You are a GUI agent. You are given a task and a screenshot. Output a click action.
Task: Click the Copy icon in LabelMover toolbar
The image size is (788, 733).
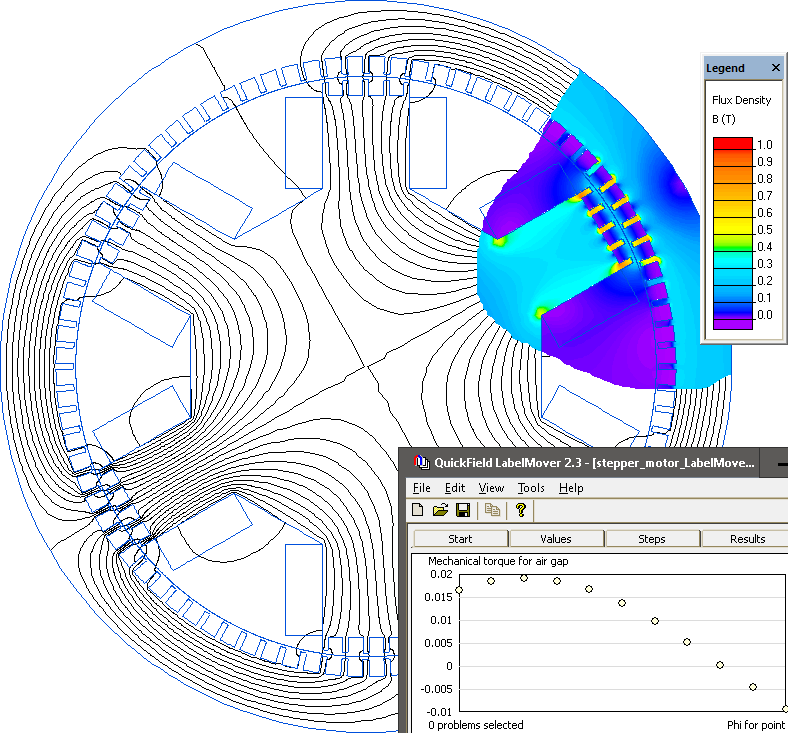click(492, 510)
